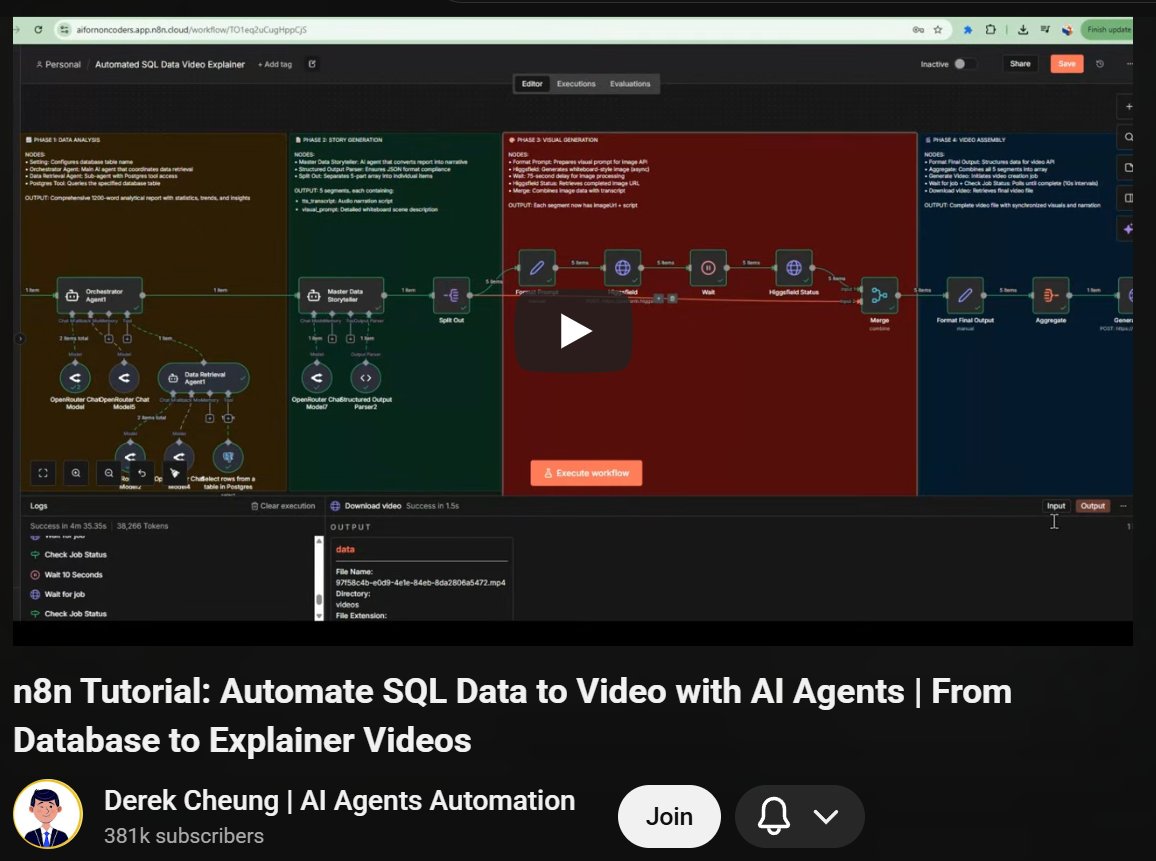Open the password key icon in address bar

pyautogui.click(x=918, y=29)
